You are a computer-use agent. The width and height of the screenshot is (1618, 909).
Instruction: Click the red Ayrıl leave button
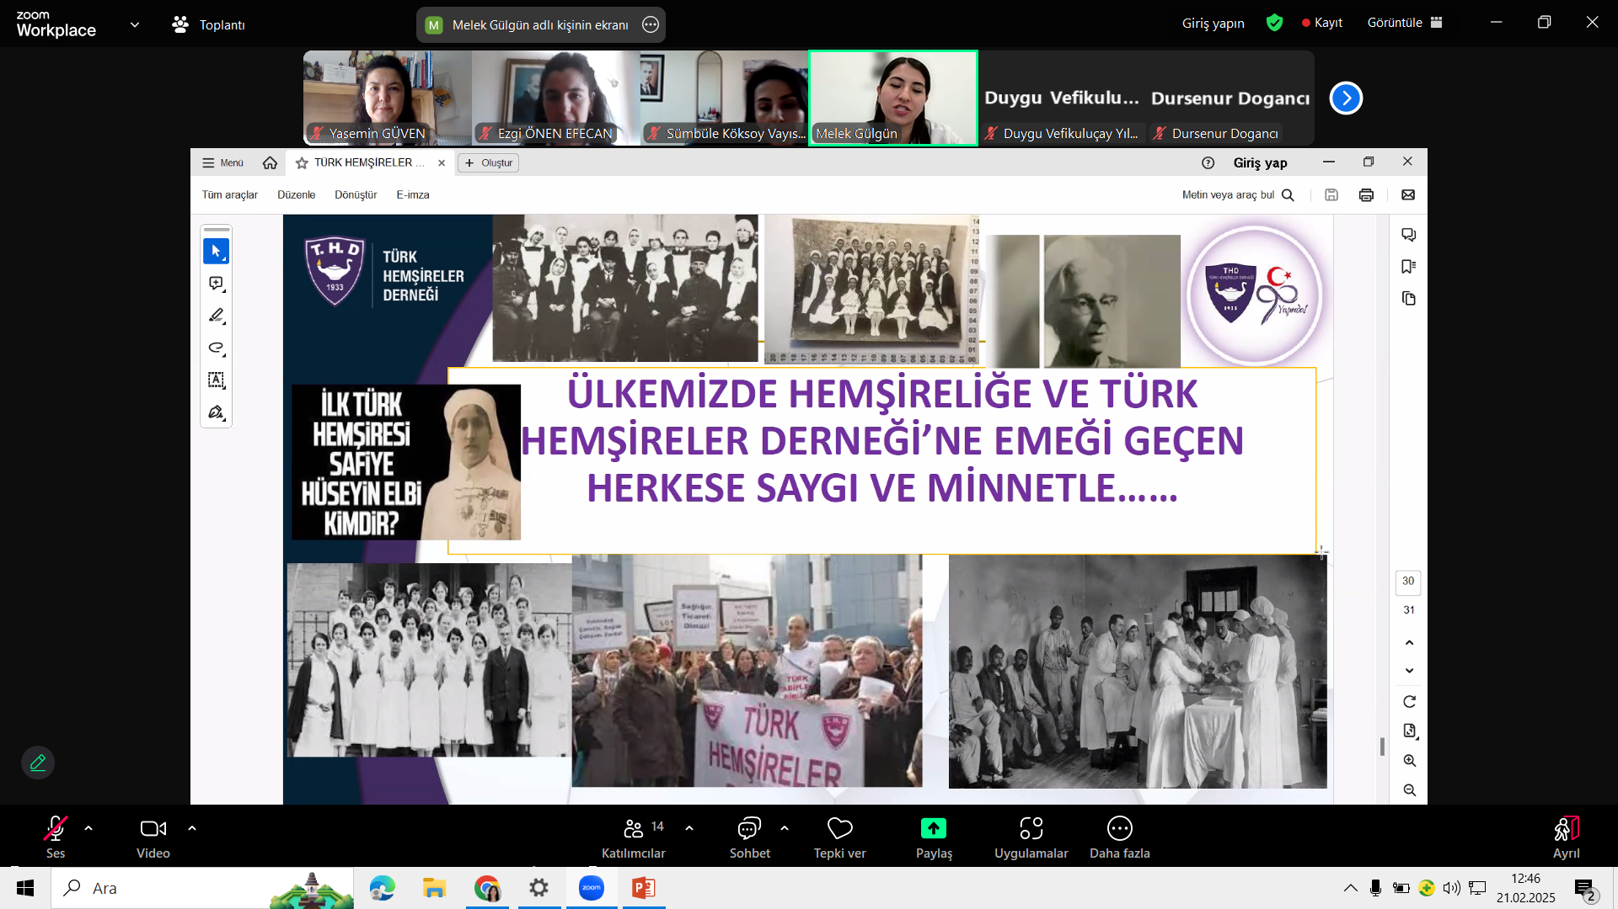click(1565, 837)
